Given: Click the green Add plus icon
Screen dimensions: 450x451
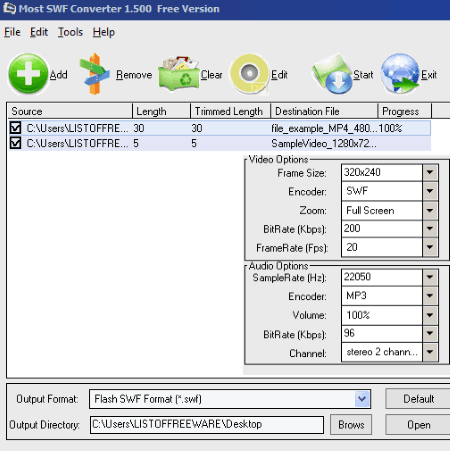Looking at the screenshot, I should (28, 74).
